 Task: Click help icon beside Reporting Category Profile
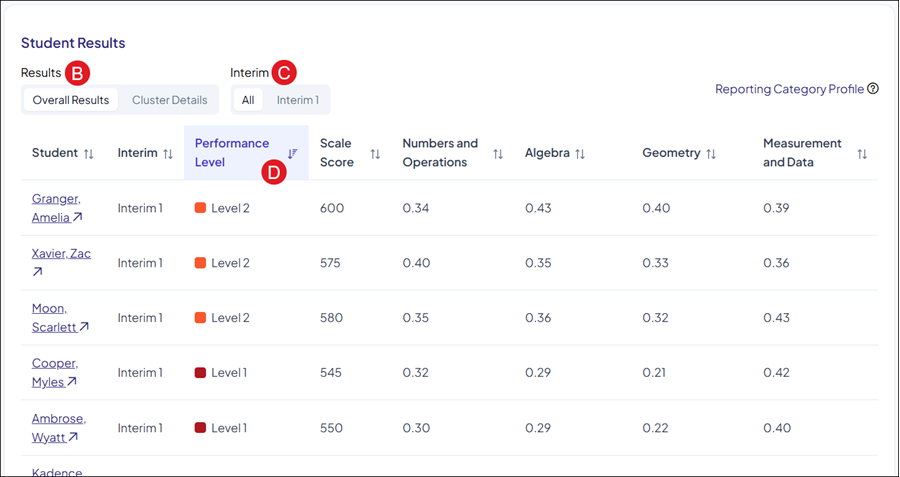point(873,89)
